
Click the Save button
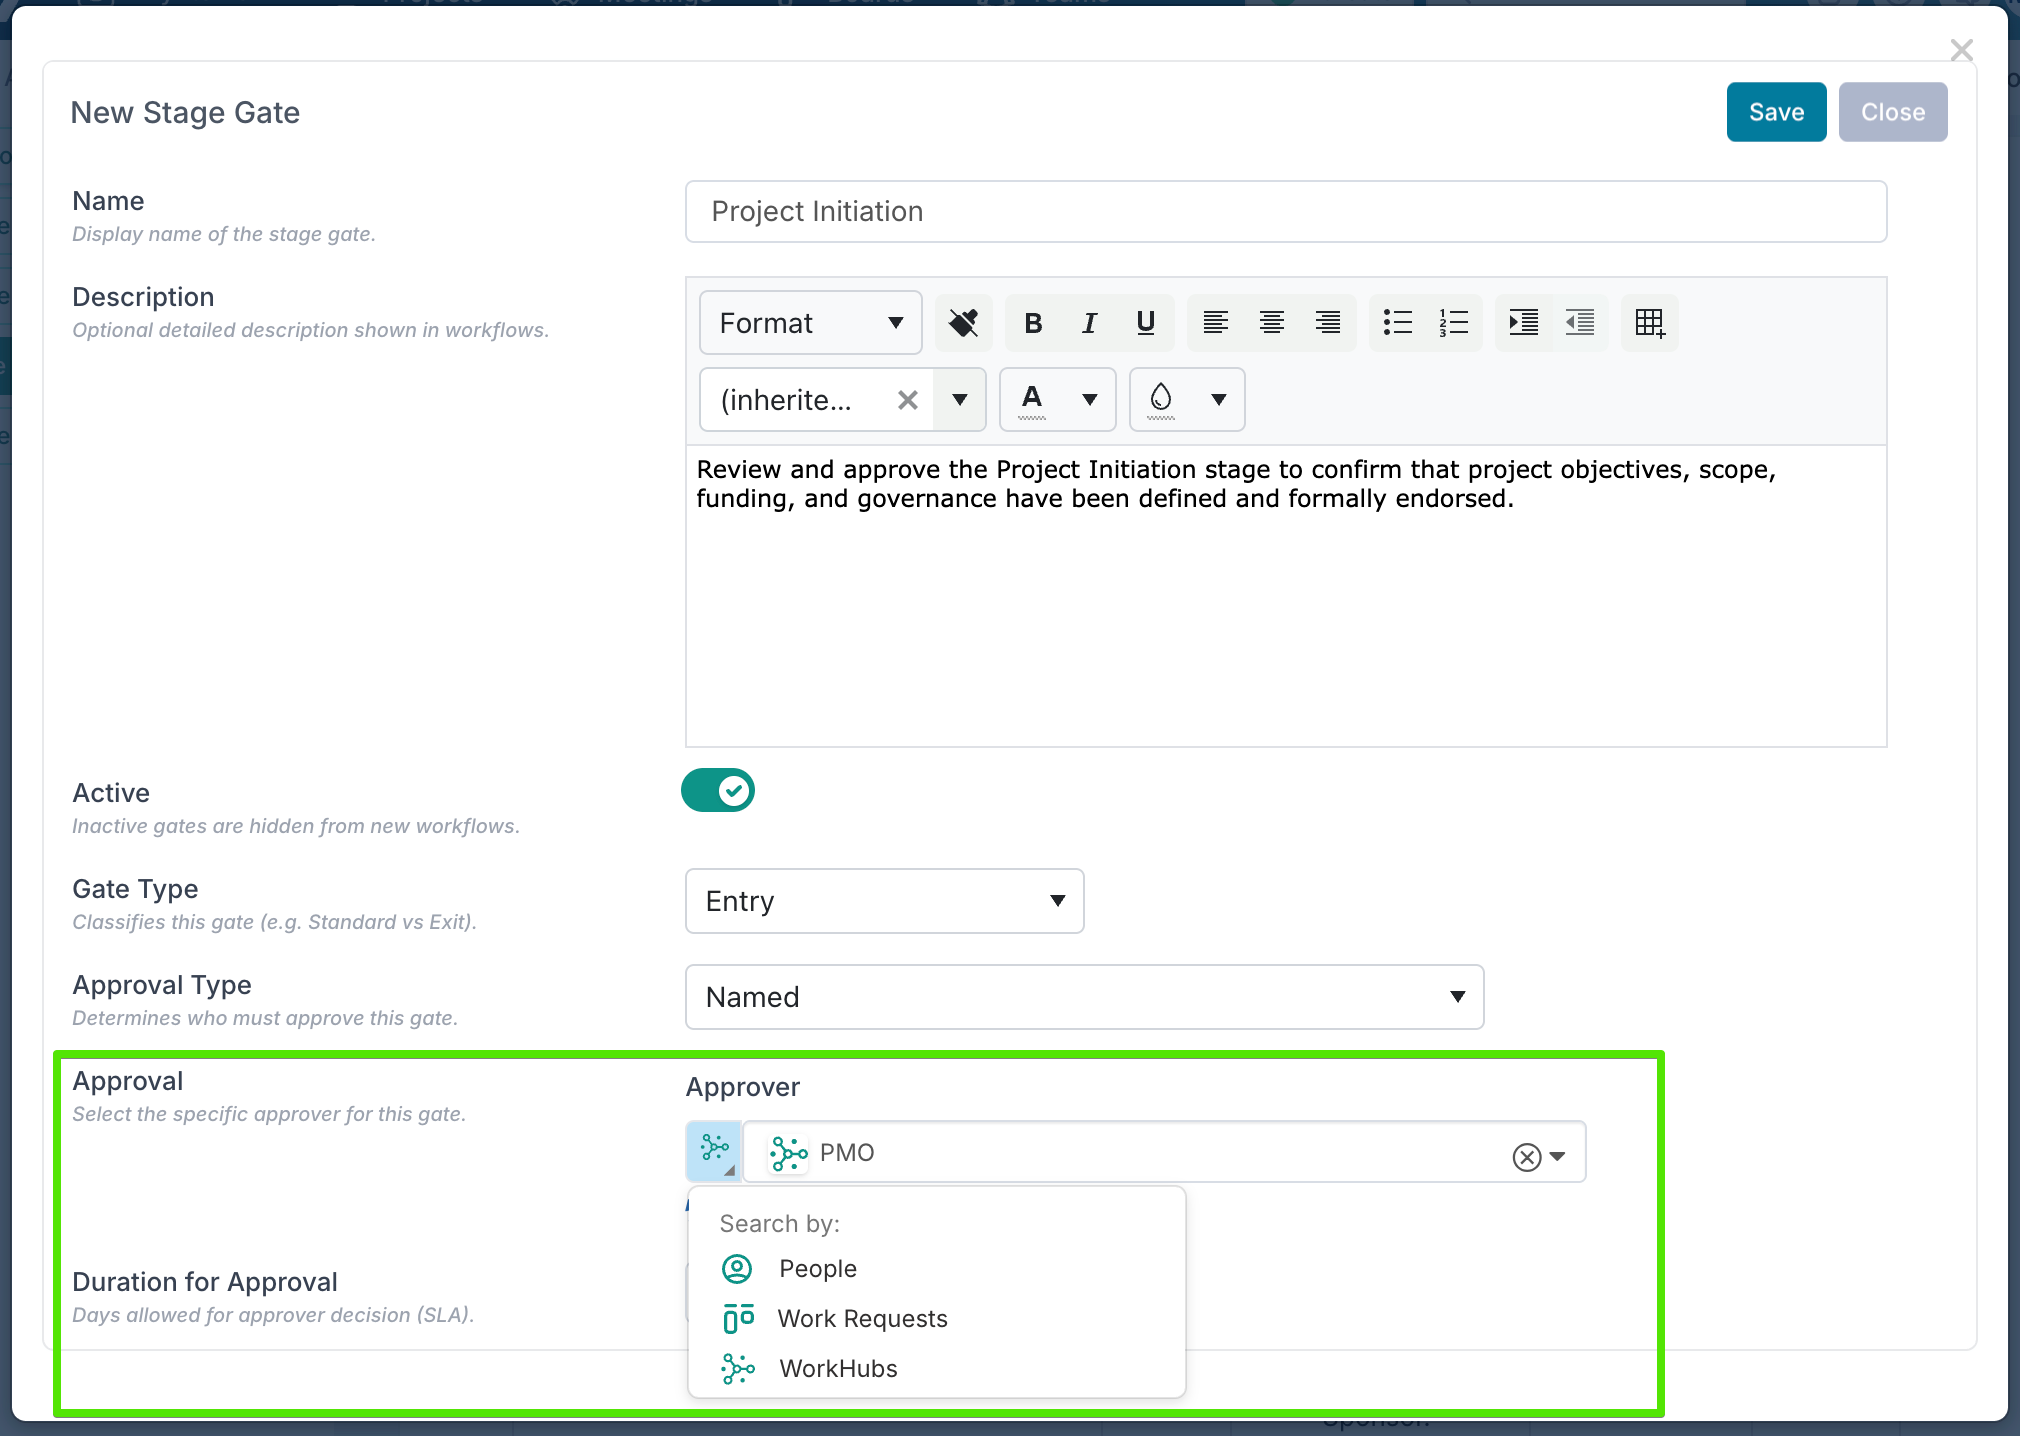pos(1775,112)
